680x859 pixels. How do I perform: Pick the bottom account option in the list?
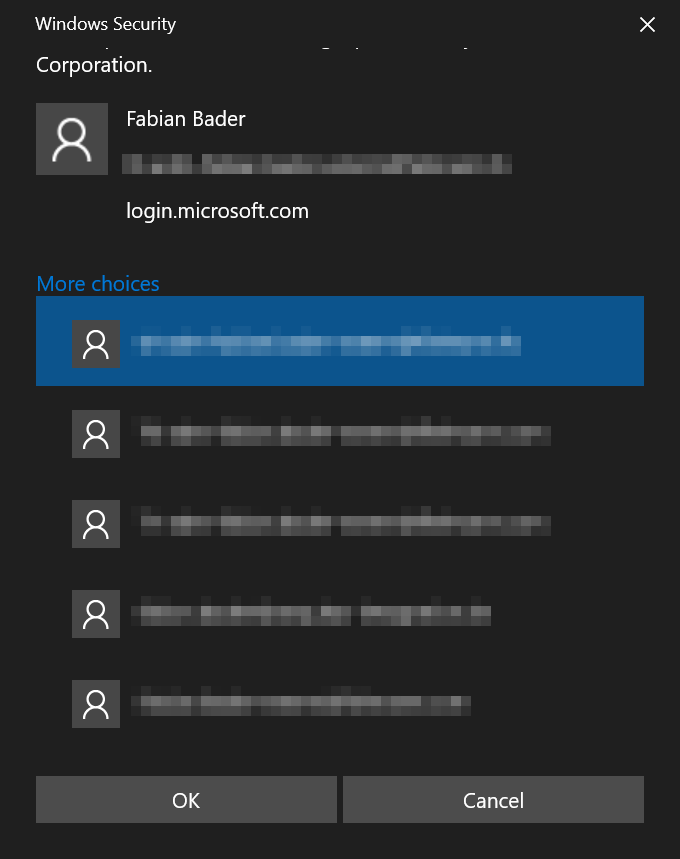pos(340,703)
